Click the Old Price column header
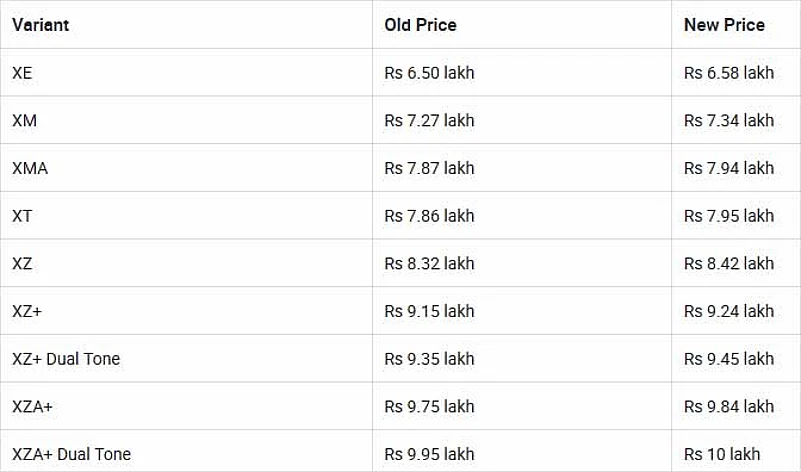 click(x=420, y=25)
